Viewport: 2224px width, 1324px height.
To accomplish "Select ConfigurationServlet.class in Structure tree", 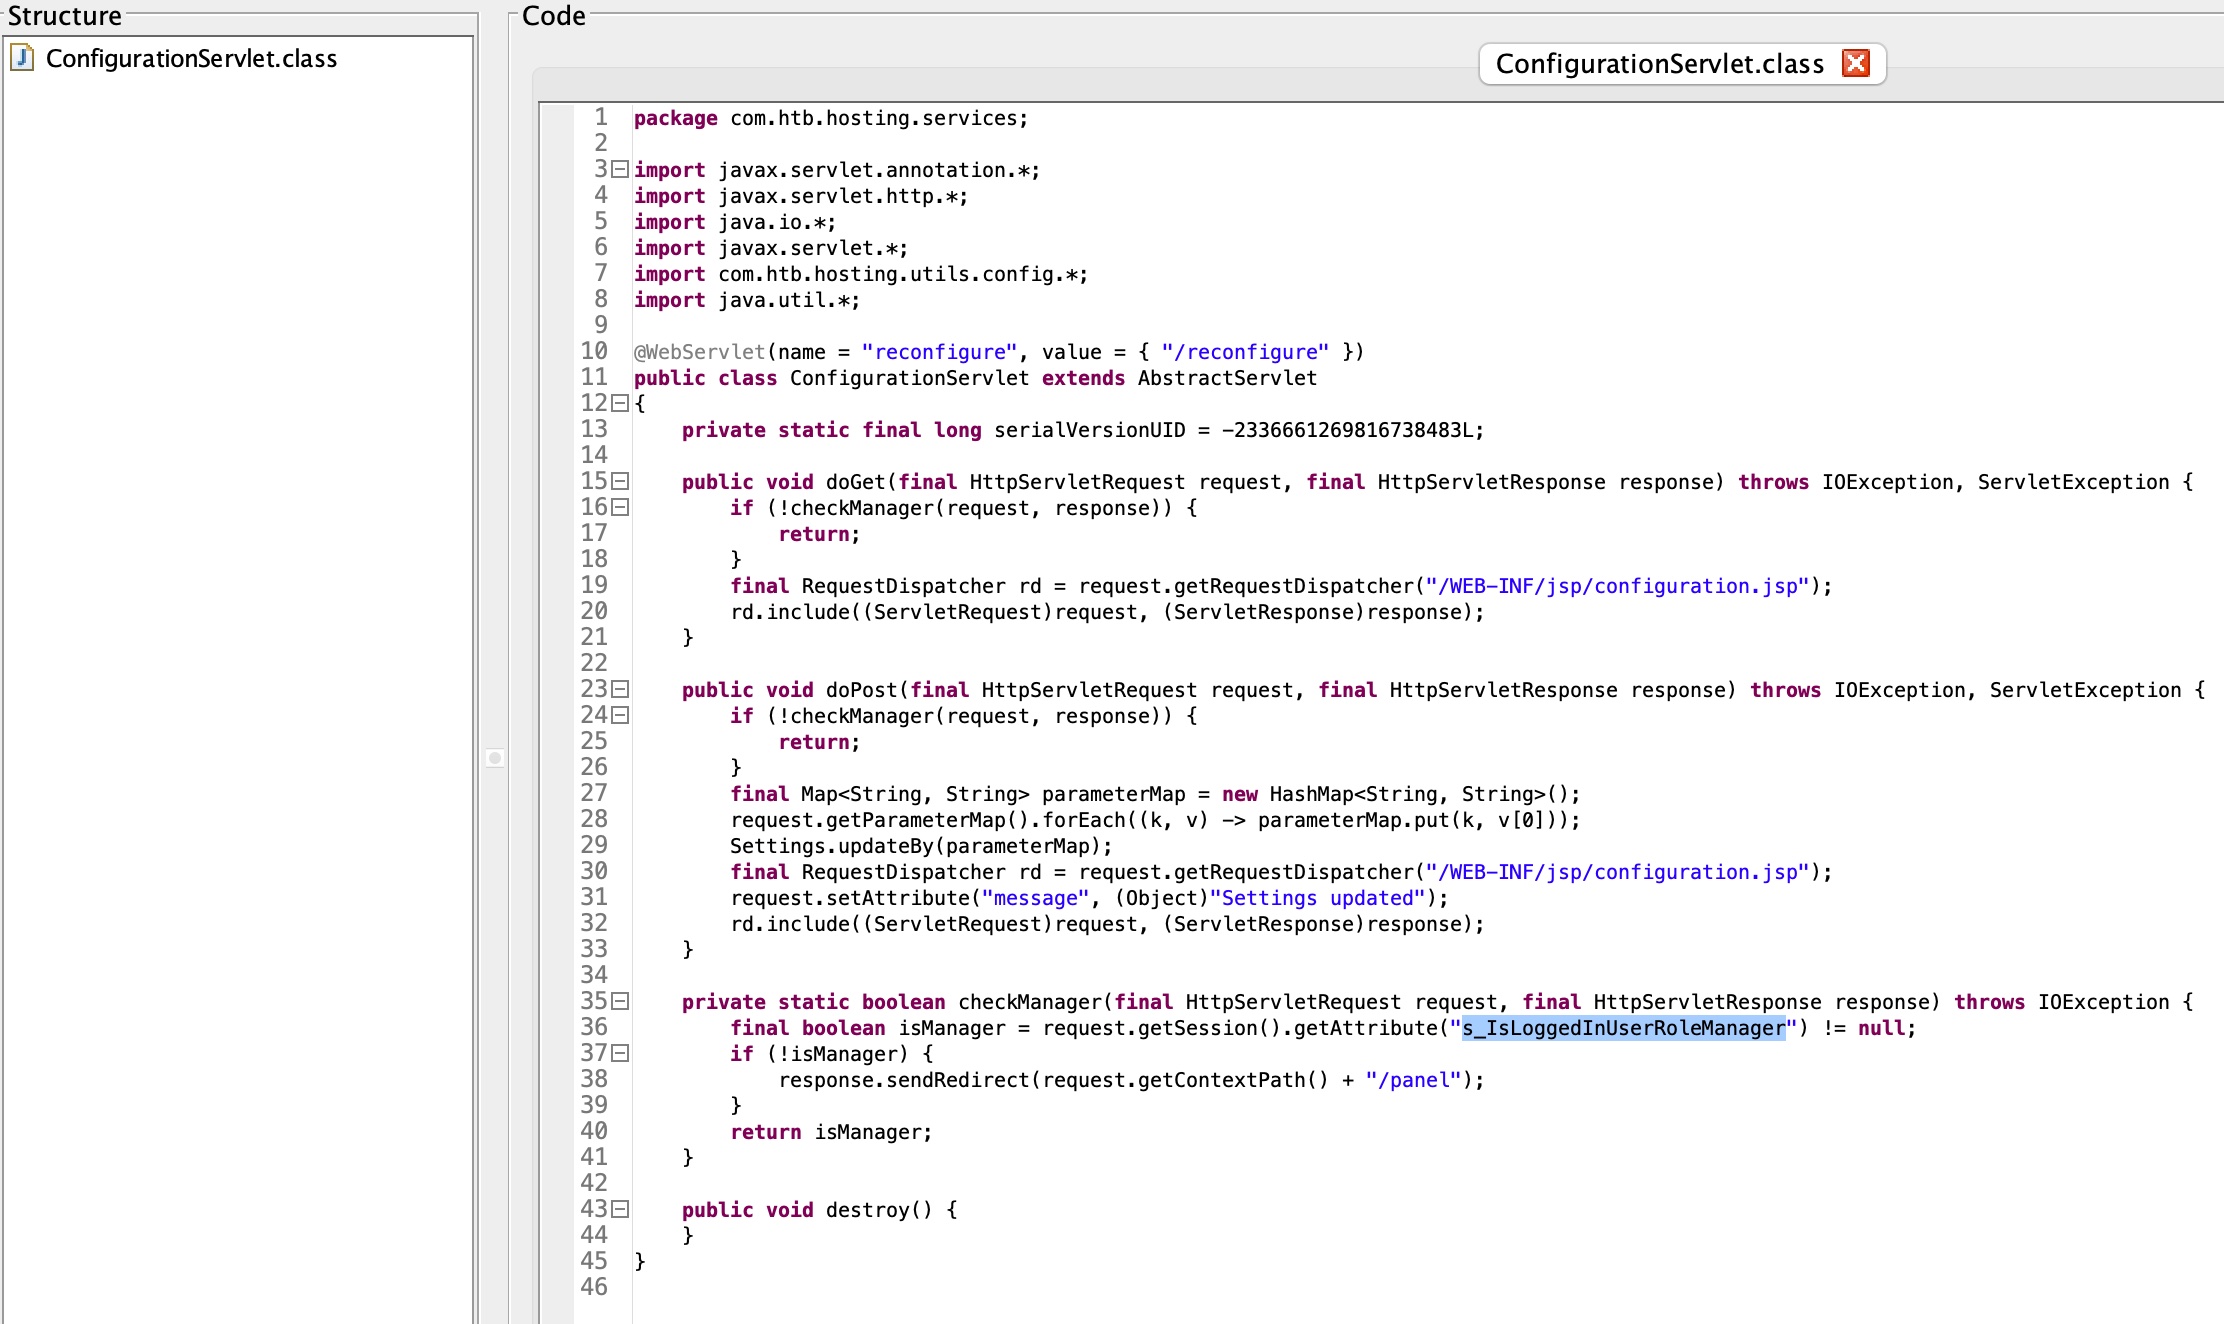I will [x=191, y=59].
